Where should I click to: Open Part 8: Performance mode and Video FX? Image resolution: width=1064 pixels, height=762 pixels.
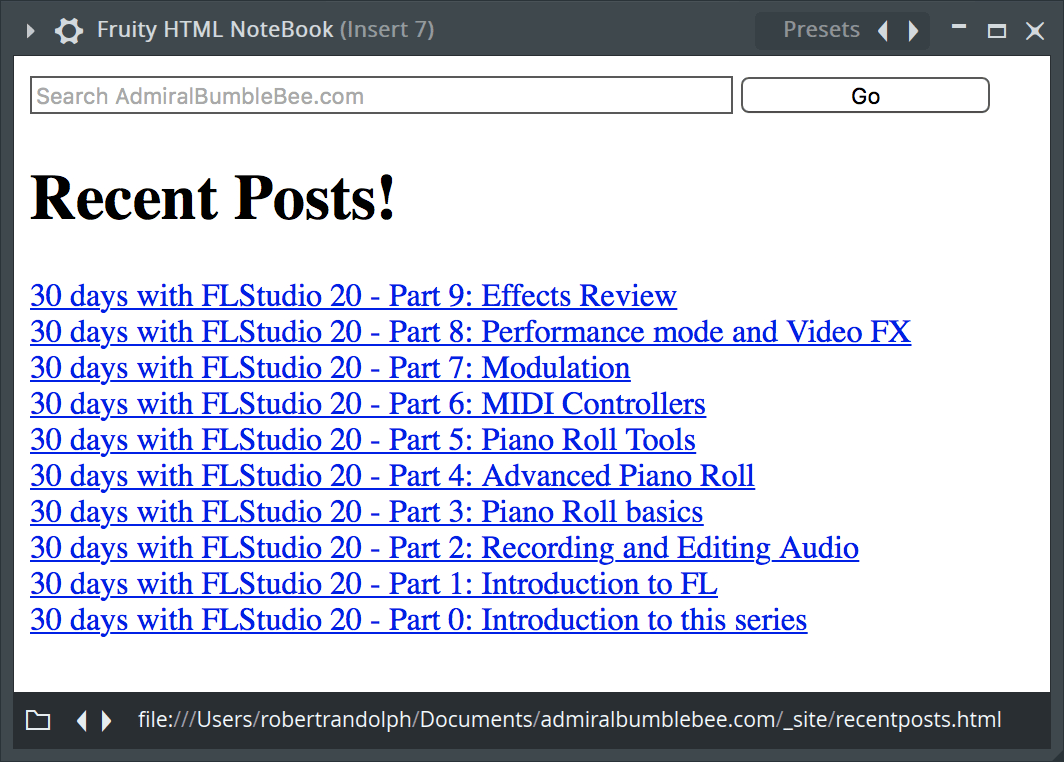pyautogui.click(x=470, y=333)
